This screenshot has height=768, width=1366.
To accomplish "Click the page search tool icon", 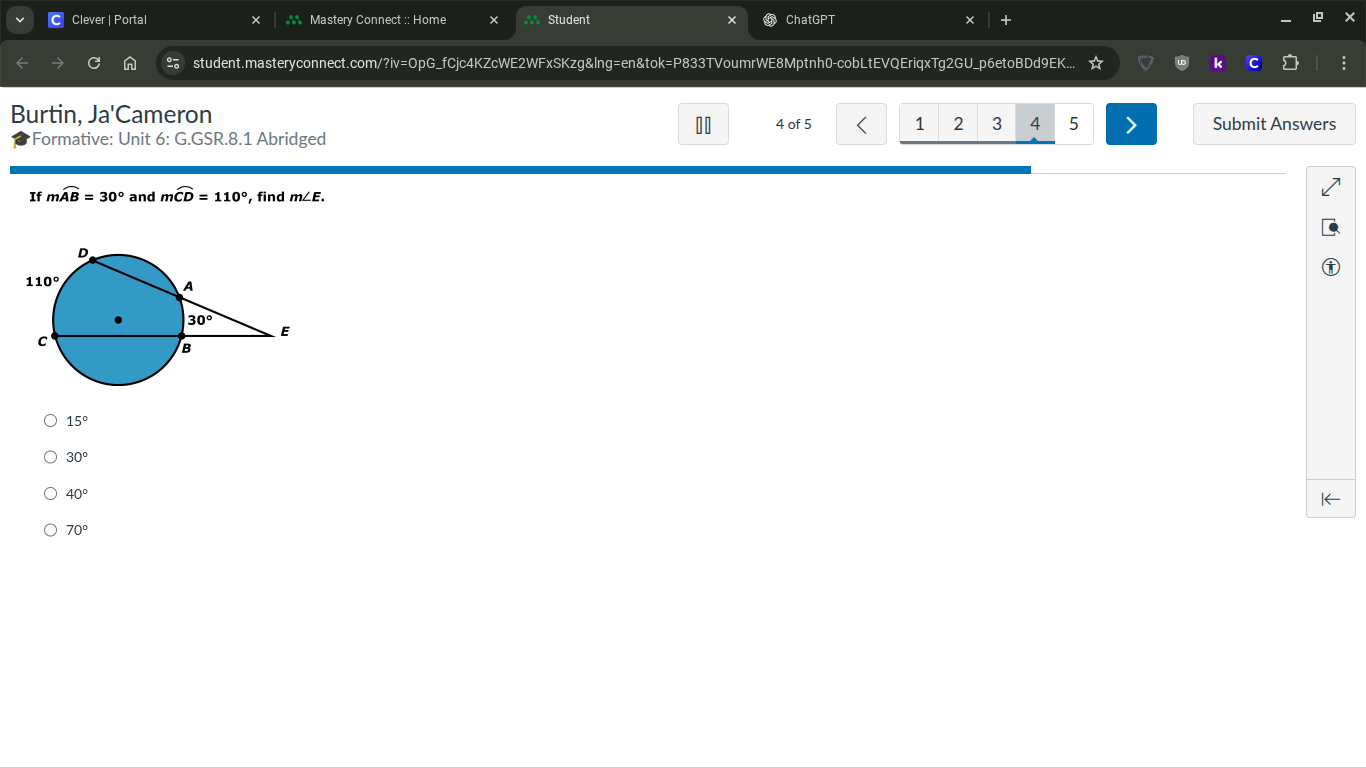I will pos(1331,228).
